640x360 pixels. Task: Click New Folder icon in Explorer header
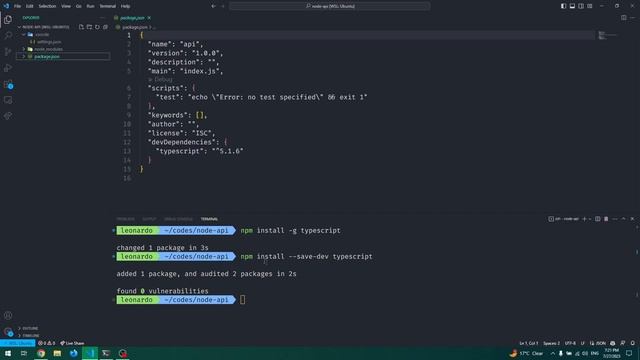tap(89, 27)
